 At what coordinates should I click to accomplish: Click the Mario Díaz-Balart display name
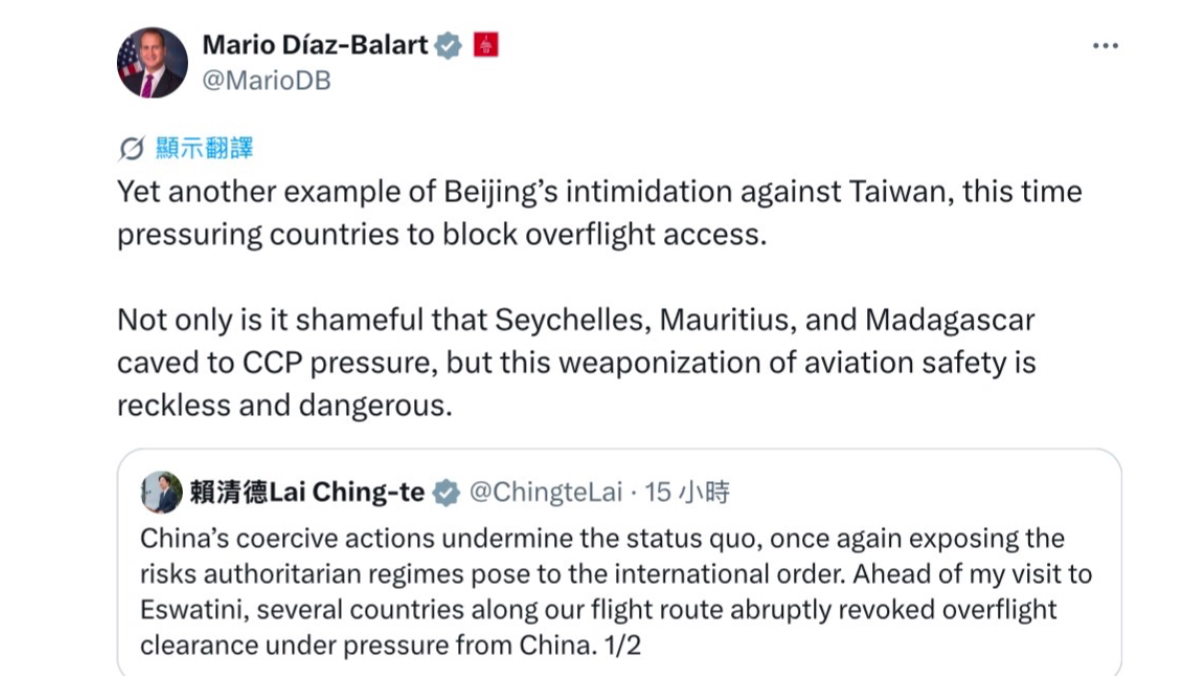(x=315, y=45)
